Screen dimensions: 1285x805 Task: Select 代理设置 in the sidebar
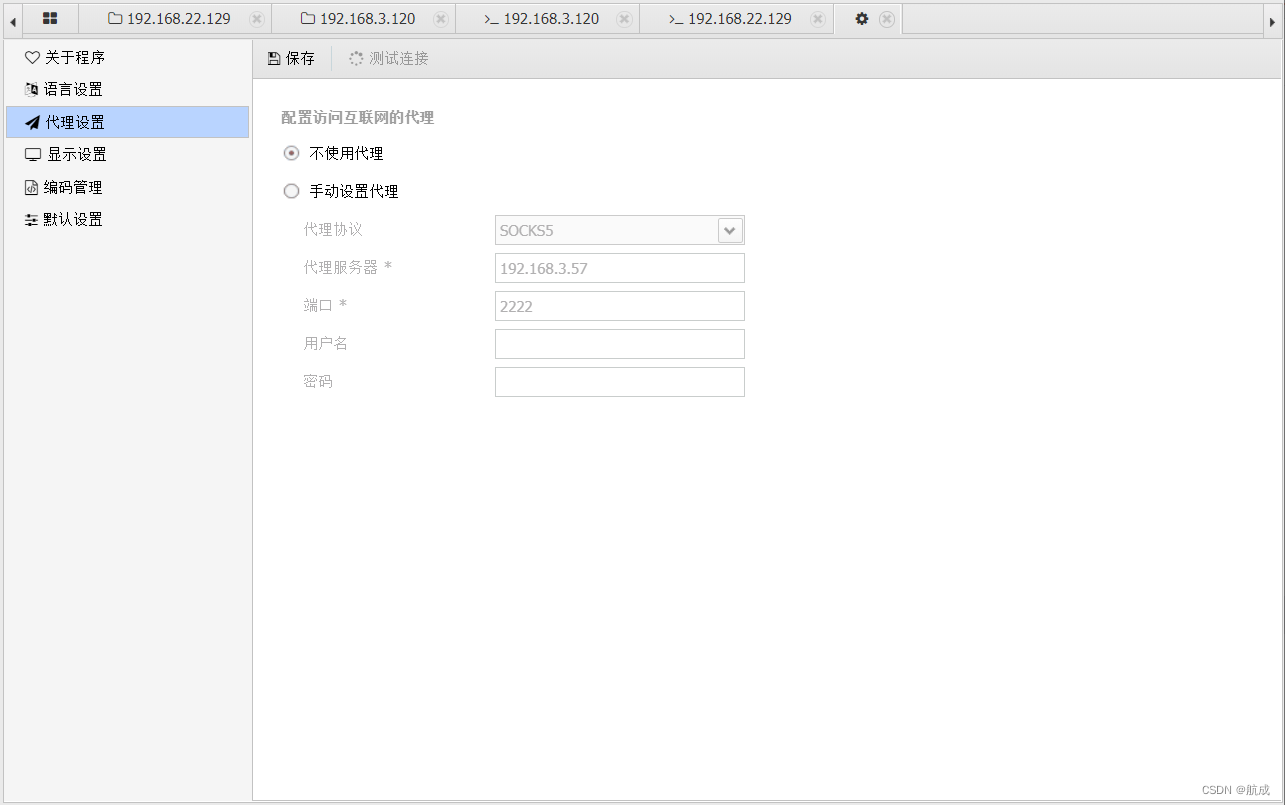tap(128, 122)
